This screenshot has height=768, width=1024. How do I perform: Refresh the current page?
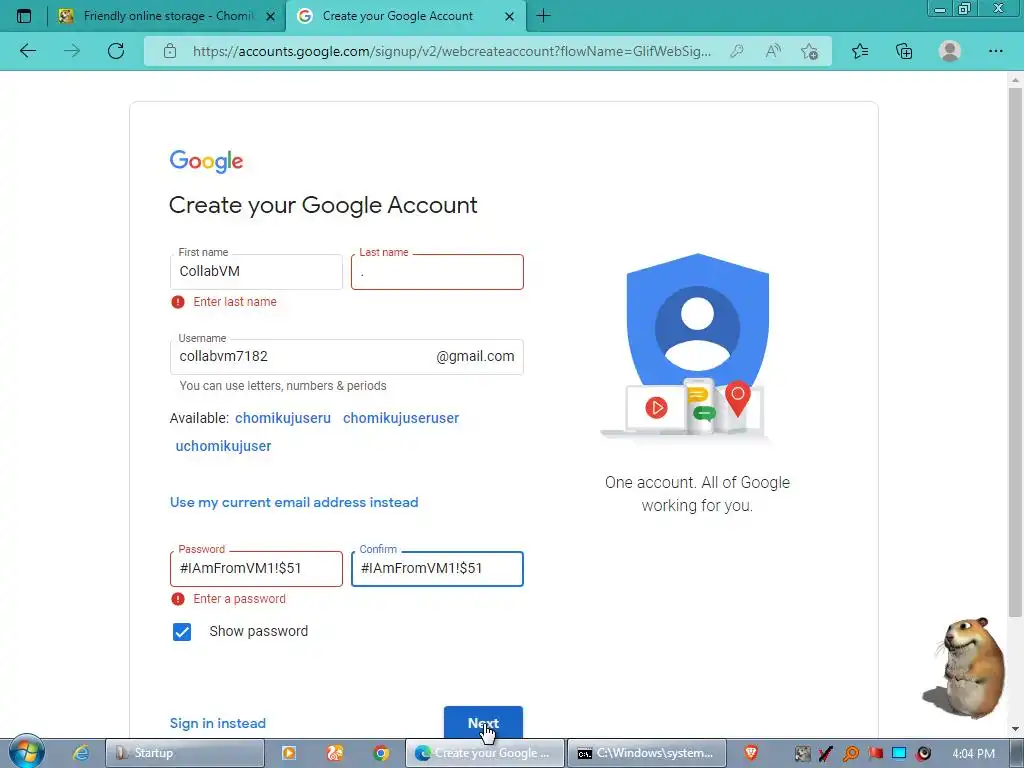pos(116,51)
